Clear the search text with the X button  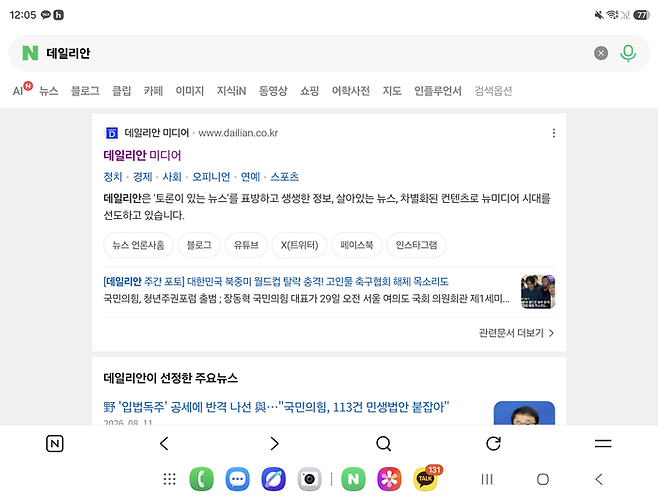point(601,53)
